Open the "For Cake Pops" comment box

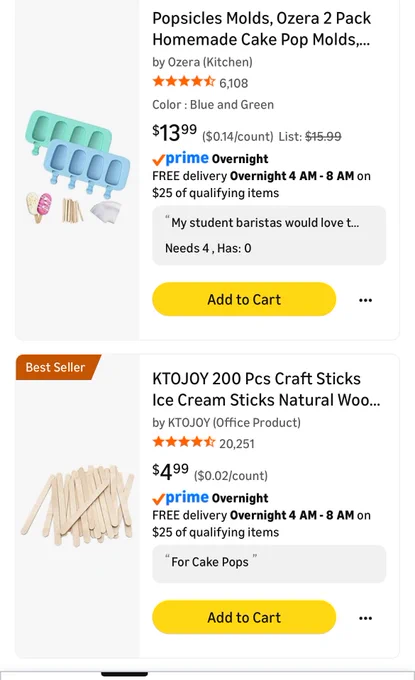click(x=269, y=564)
